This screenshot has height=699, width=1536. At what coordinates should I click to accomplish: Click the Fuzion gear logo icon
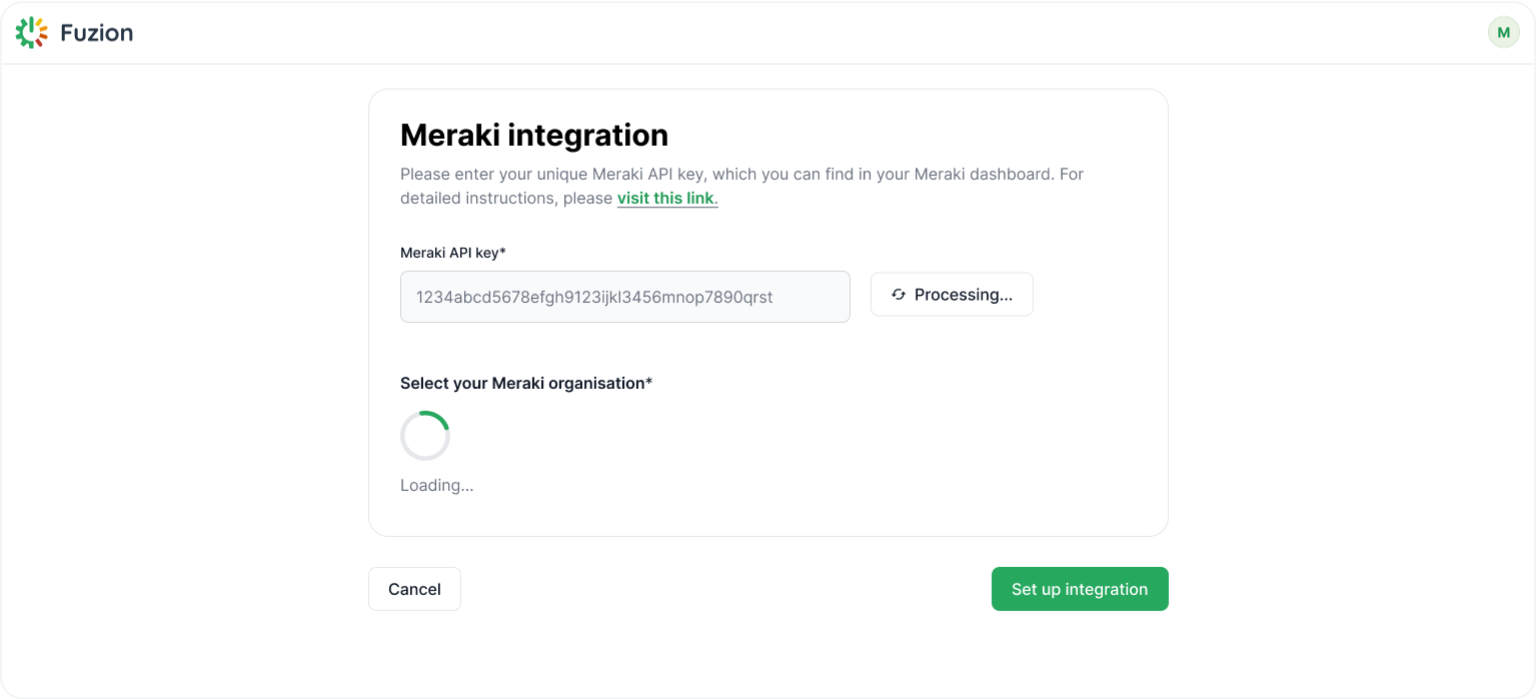tap(31, 33)
